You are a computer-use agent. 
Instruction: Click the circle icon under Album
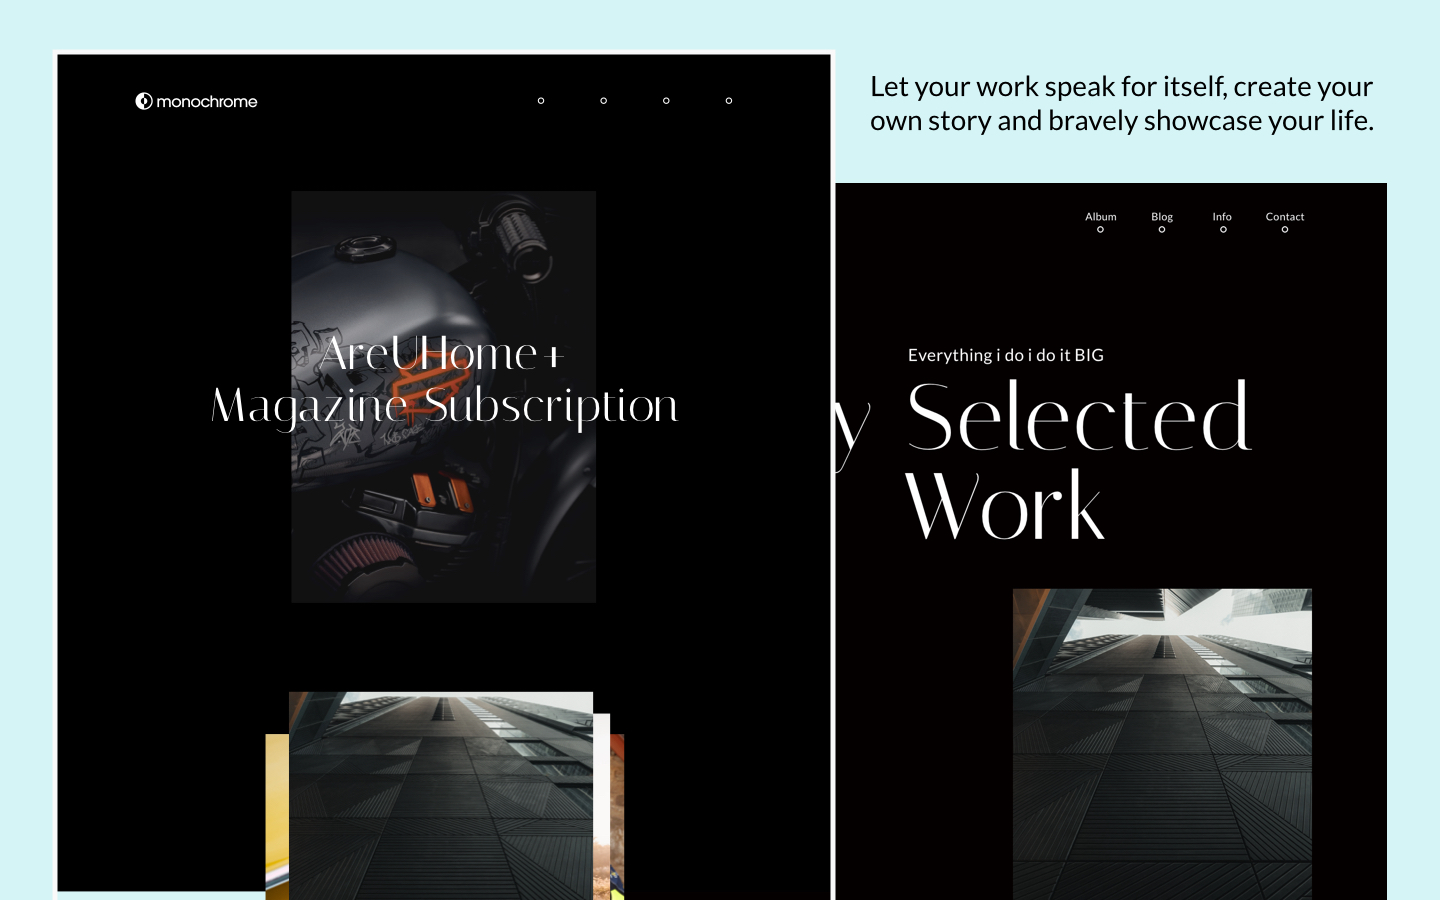pos(1100,230)
